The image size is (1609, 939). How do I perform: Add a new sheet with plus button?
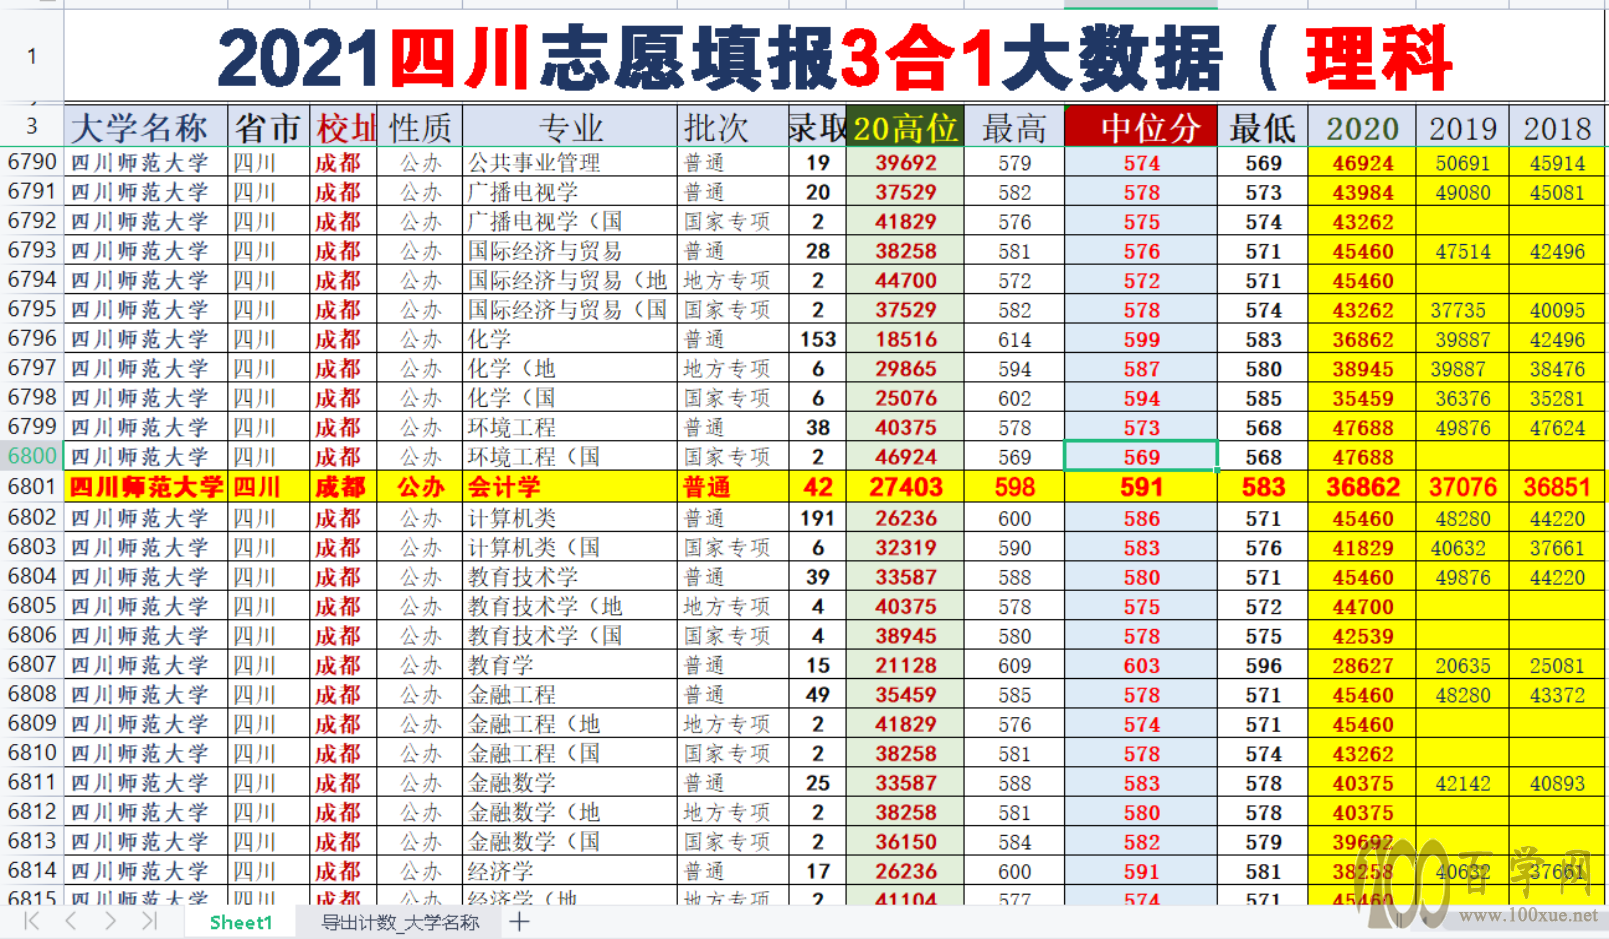pyautogui.click(x=519, y=922)
